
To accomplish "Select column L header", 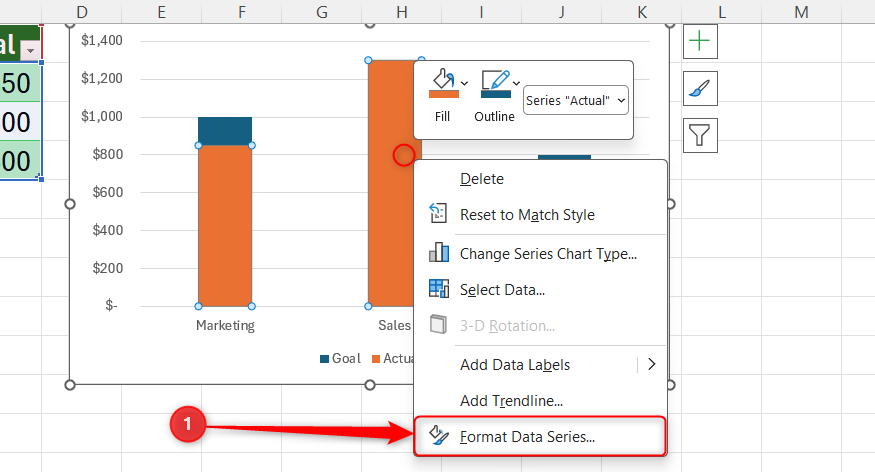I will (x=722, y=12).
